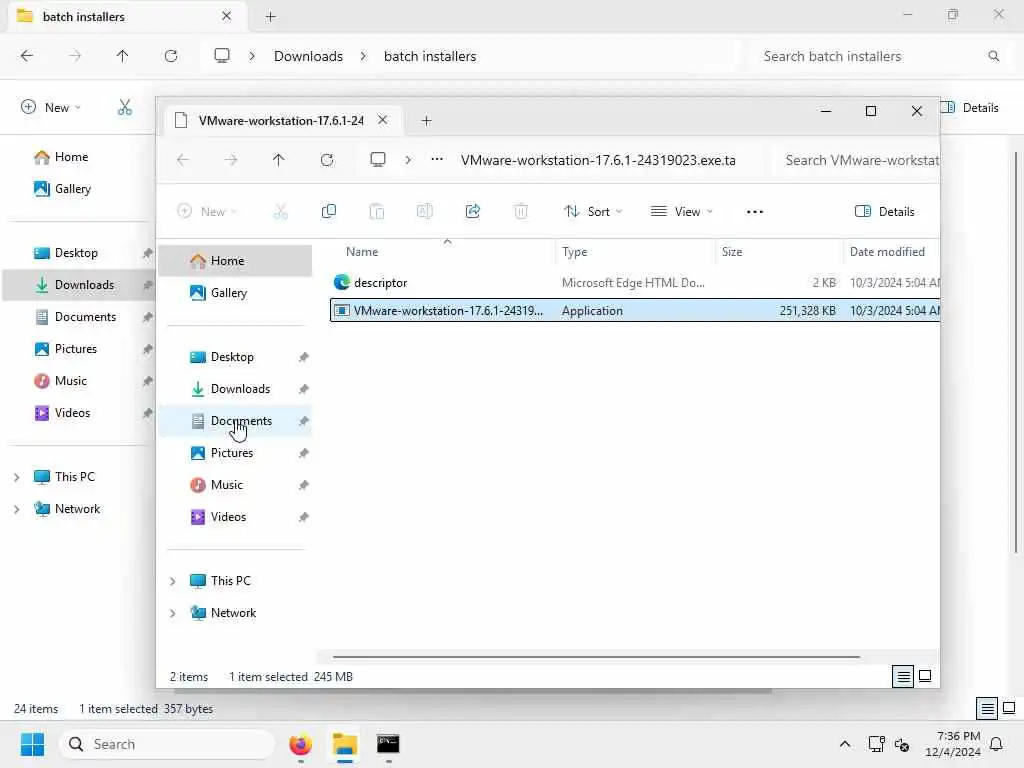Sort by the Size column header
Screen dimensions: 1024x768
(732, 252)
